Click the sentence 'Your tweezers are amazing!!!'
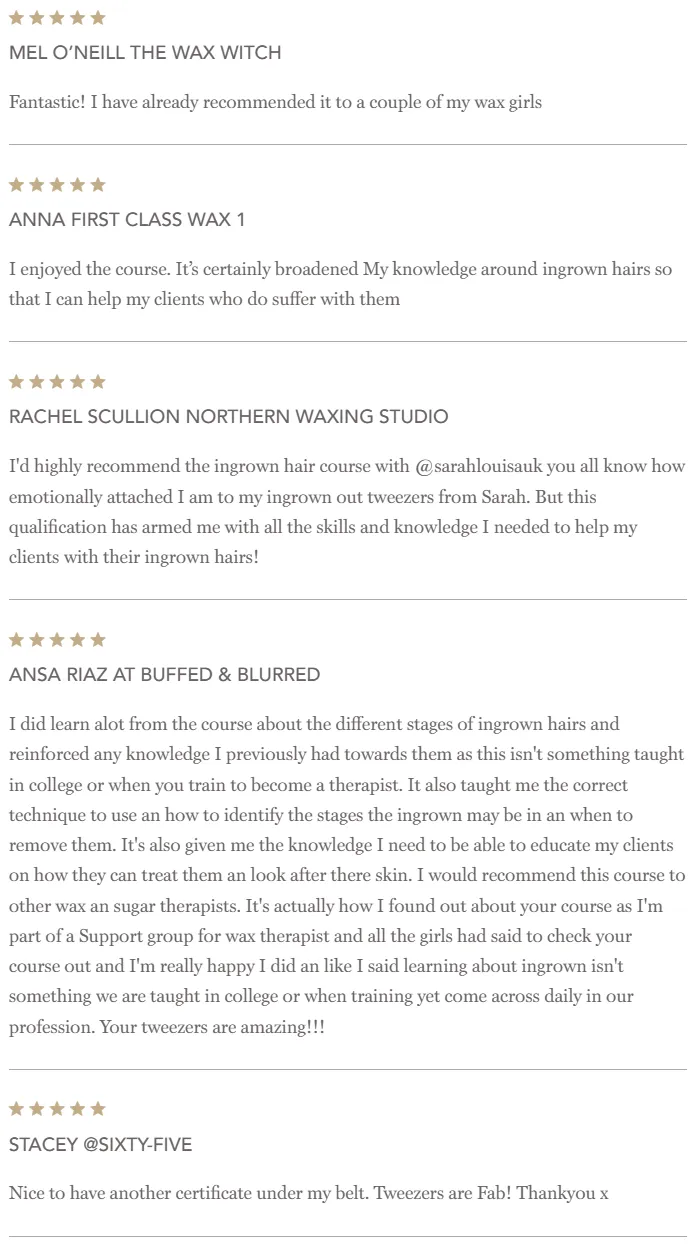Screen dimensions: 700x1251 (212, 1027)
